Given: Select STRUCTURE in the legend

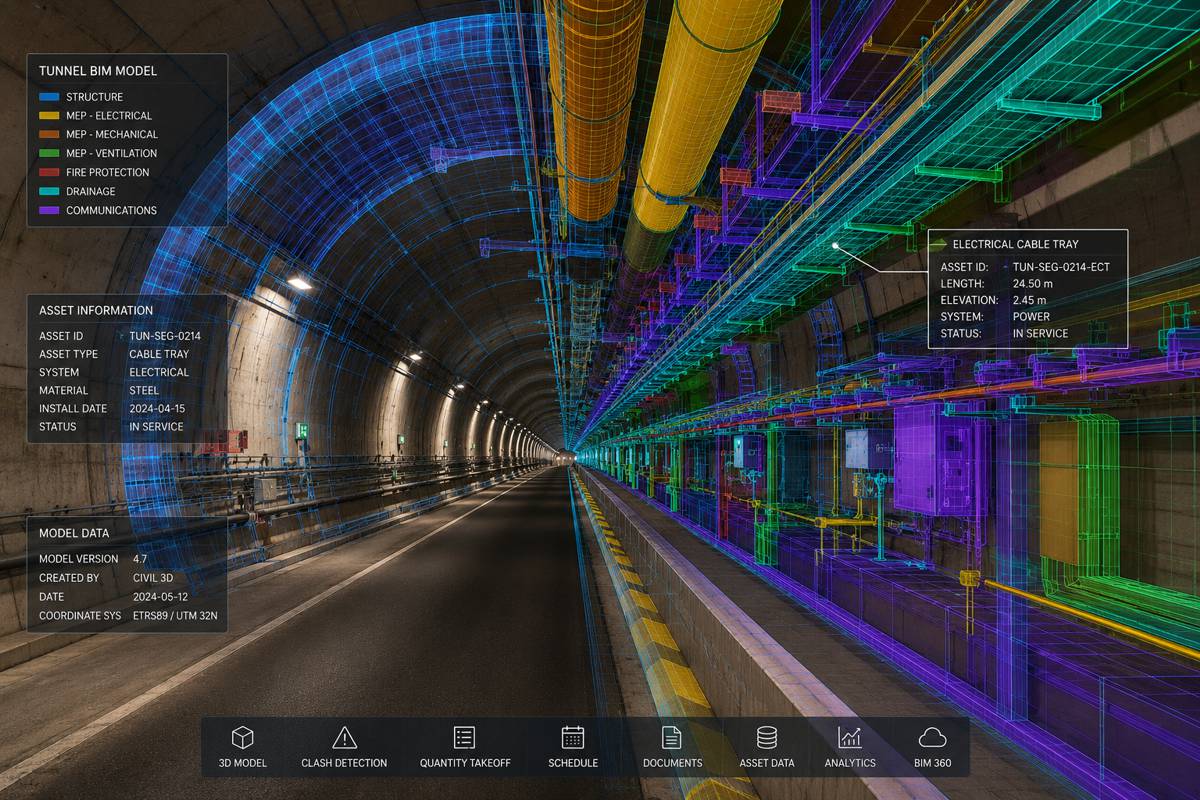Looking at the screenshot, I should pos(94,97).
